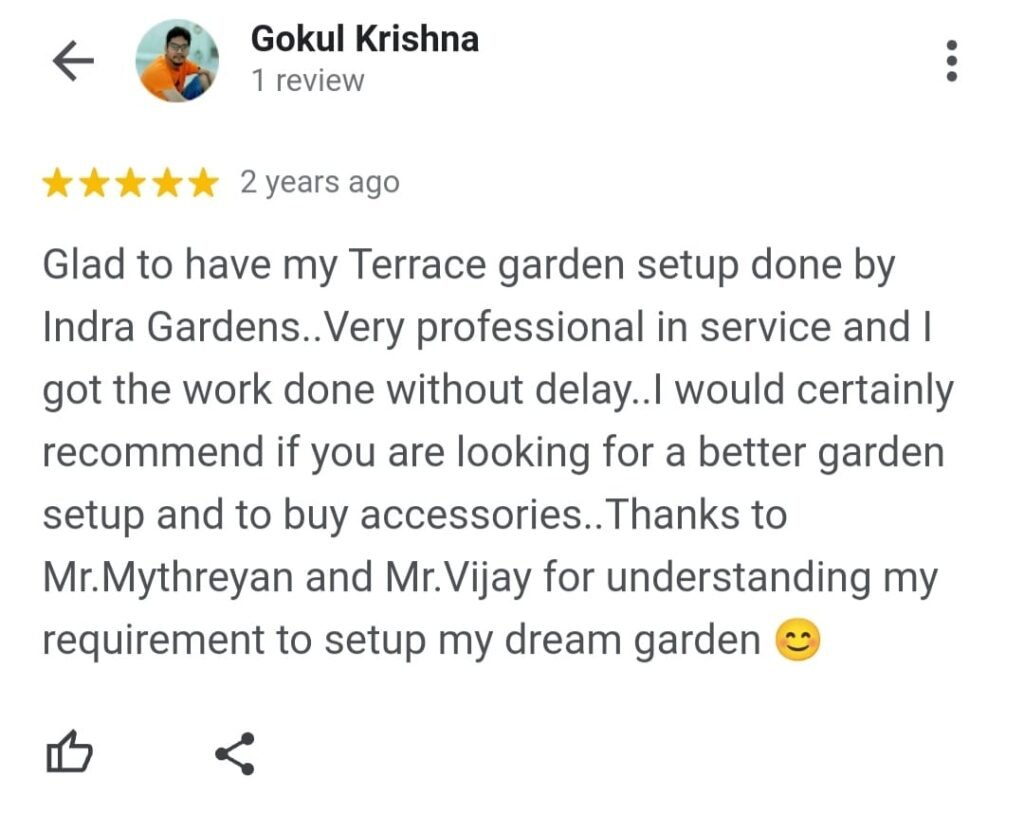Select the second yellow rating star
Viewport: 1024px width, 814px height.
pyautogui.click(x=94, y=183)
